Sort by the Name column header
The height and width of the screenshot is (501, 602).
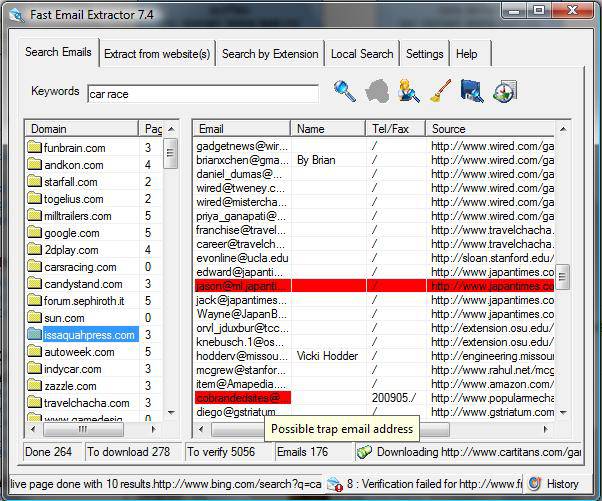328,129
